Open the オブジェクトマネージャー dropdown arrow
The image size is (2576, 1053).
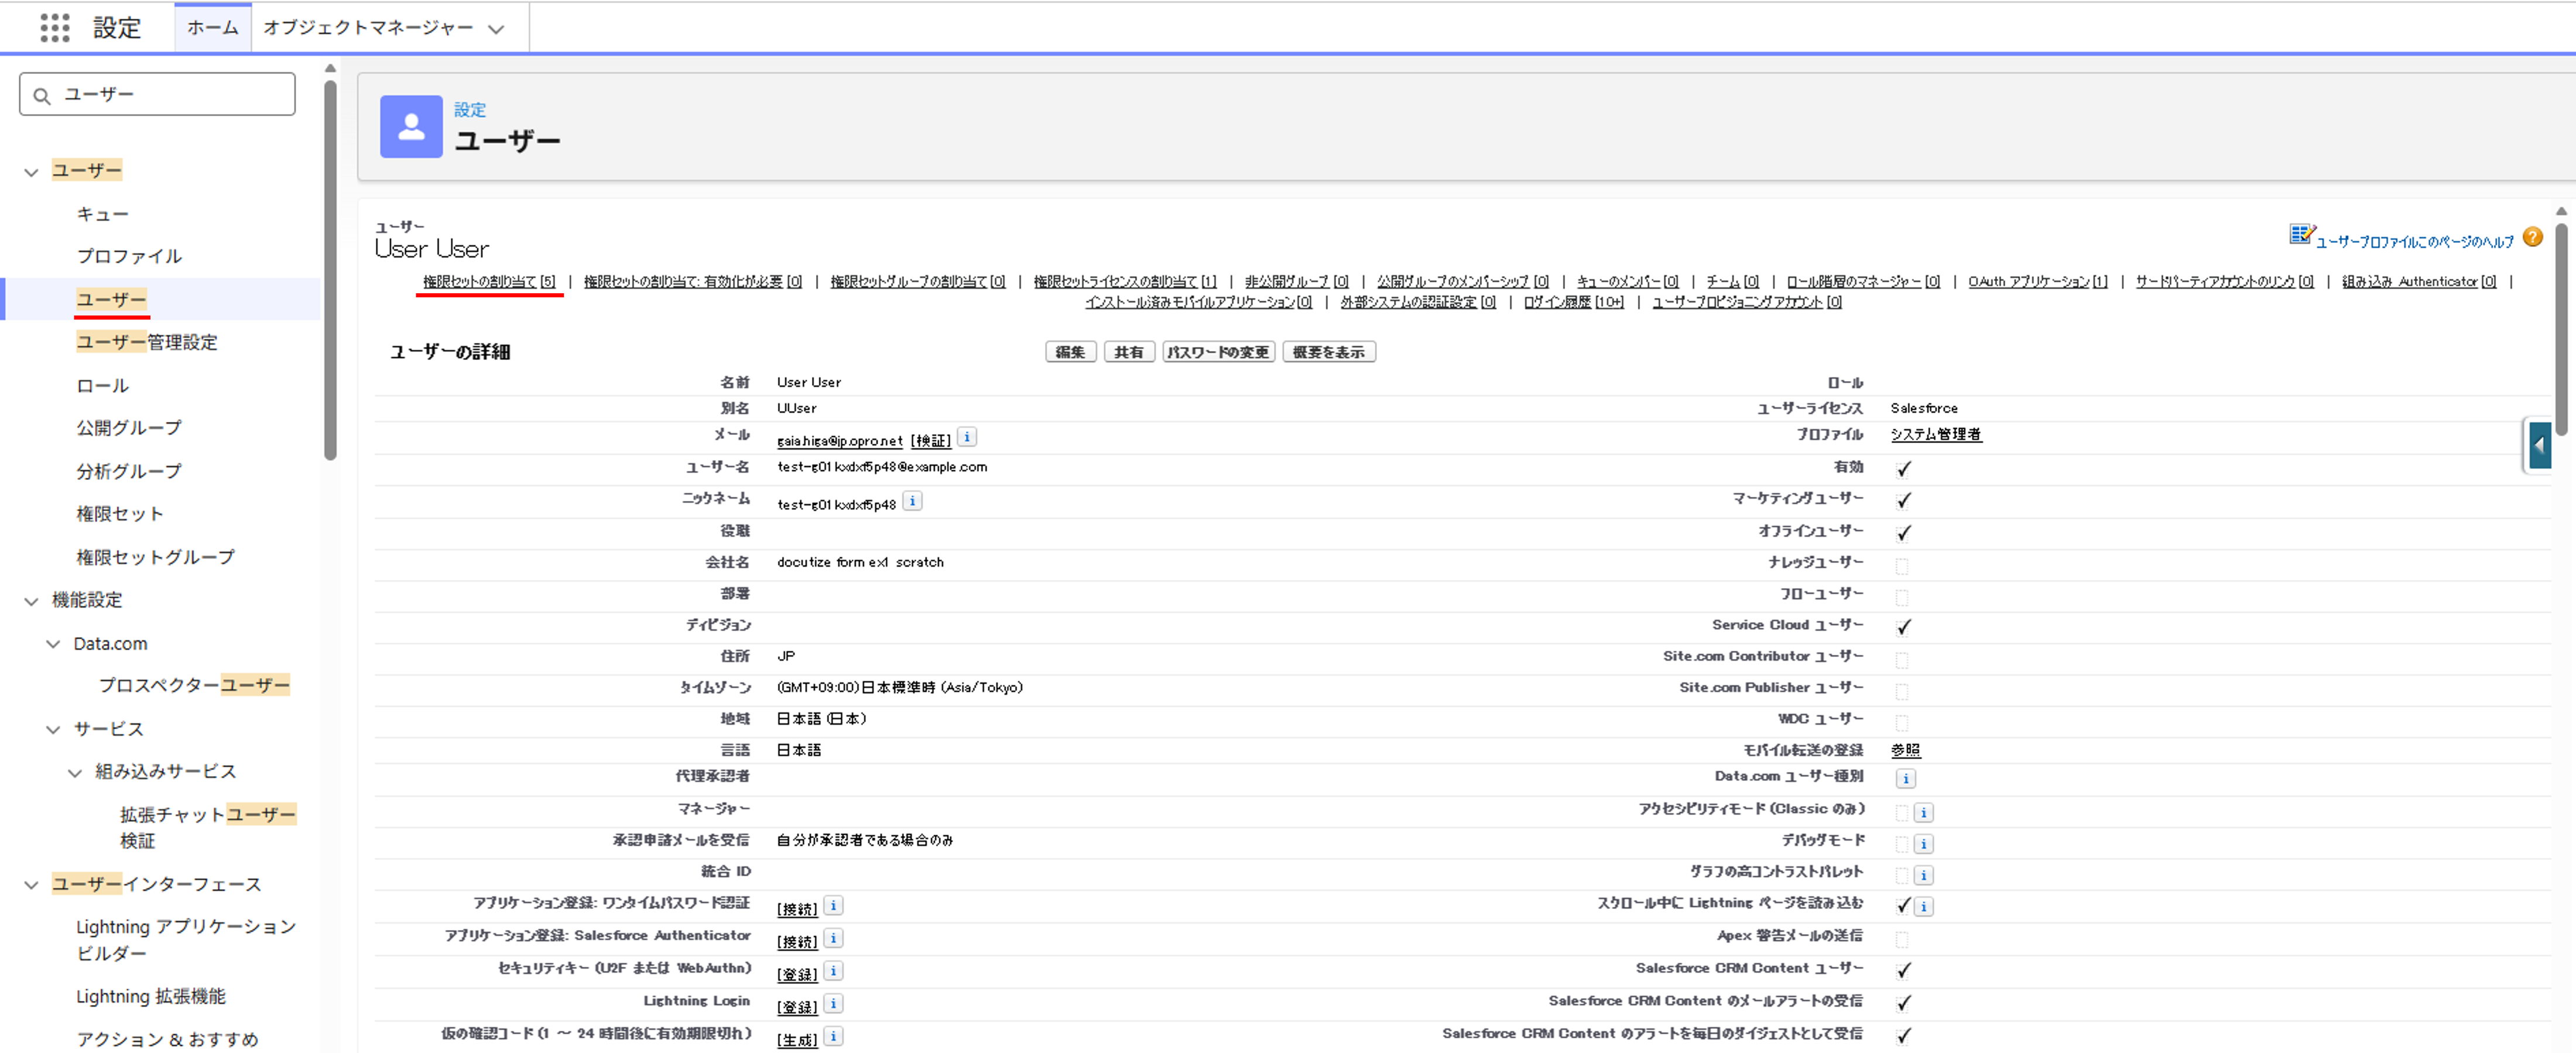(x=496, y=29)
